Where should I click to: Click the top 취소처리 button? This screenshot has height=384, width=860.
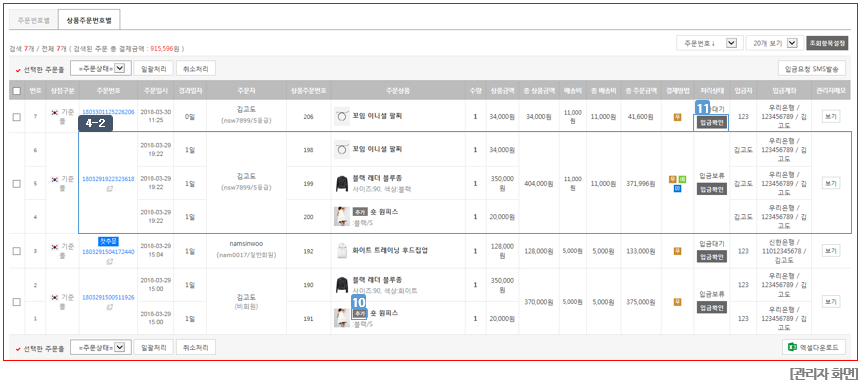(x=196, y=68)
